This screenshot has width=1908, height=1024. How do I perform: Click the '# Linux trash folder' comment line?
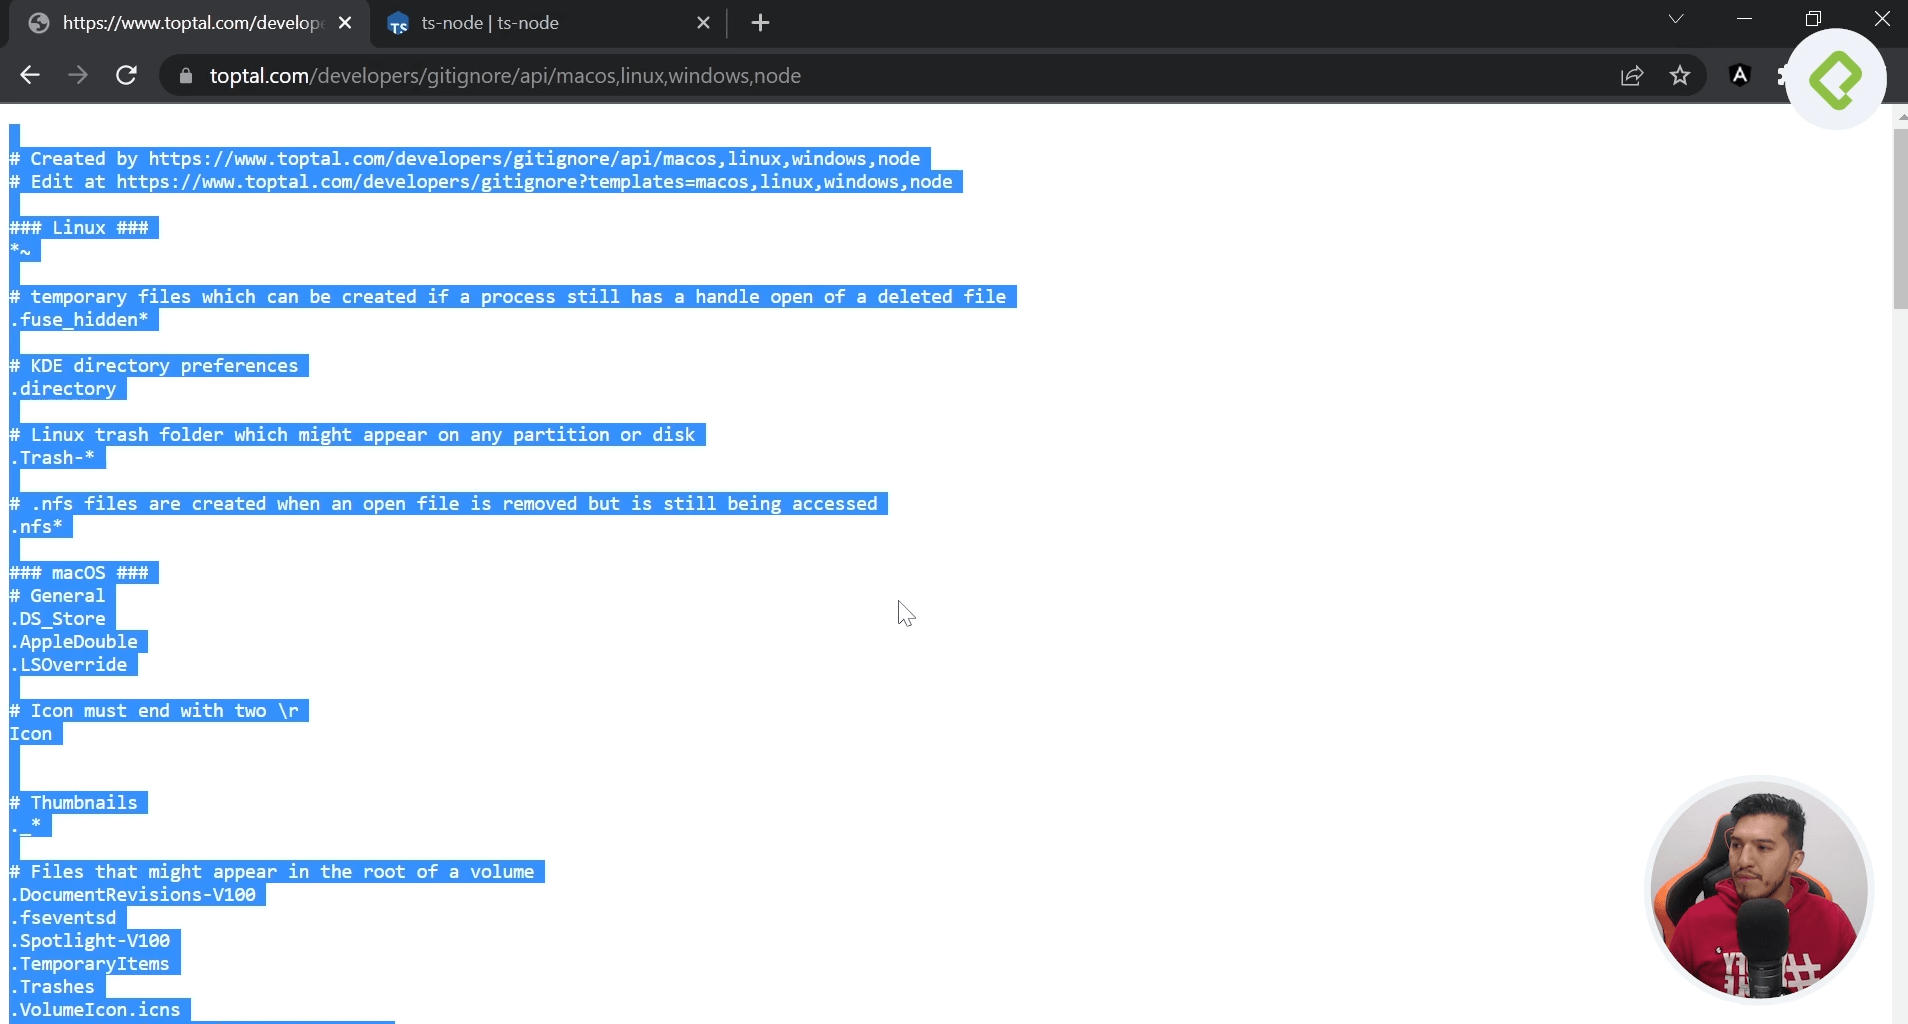click(x=352, y=435)
